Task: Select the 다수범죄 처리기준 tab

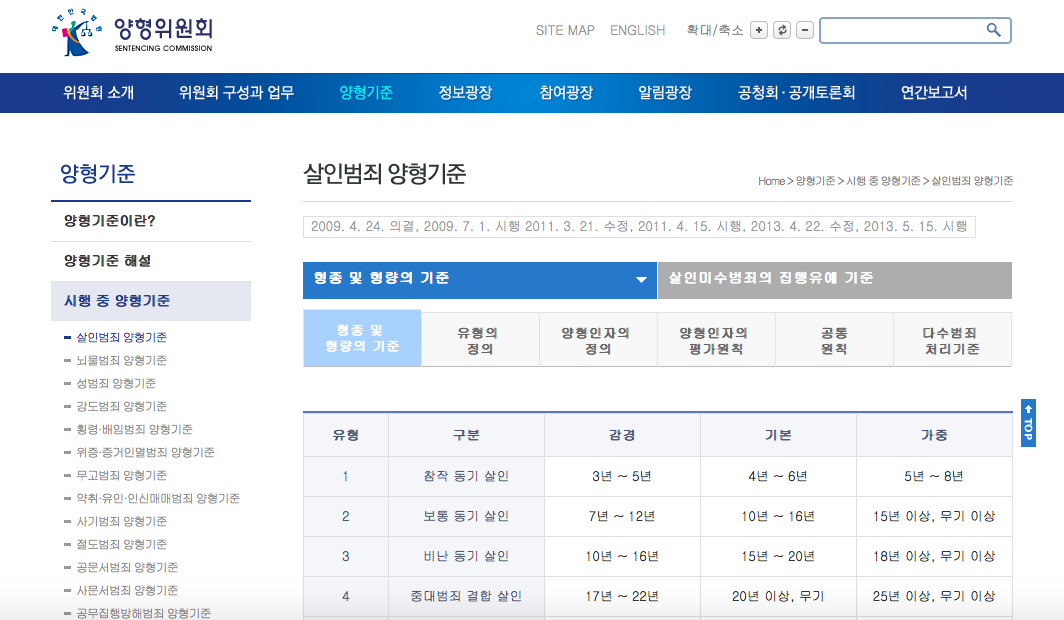Action: tap(952, 339)
